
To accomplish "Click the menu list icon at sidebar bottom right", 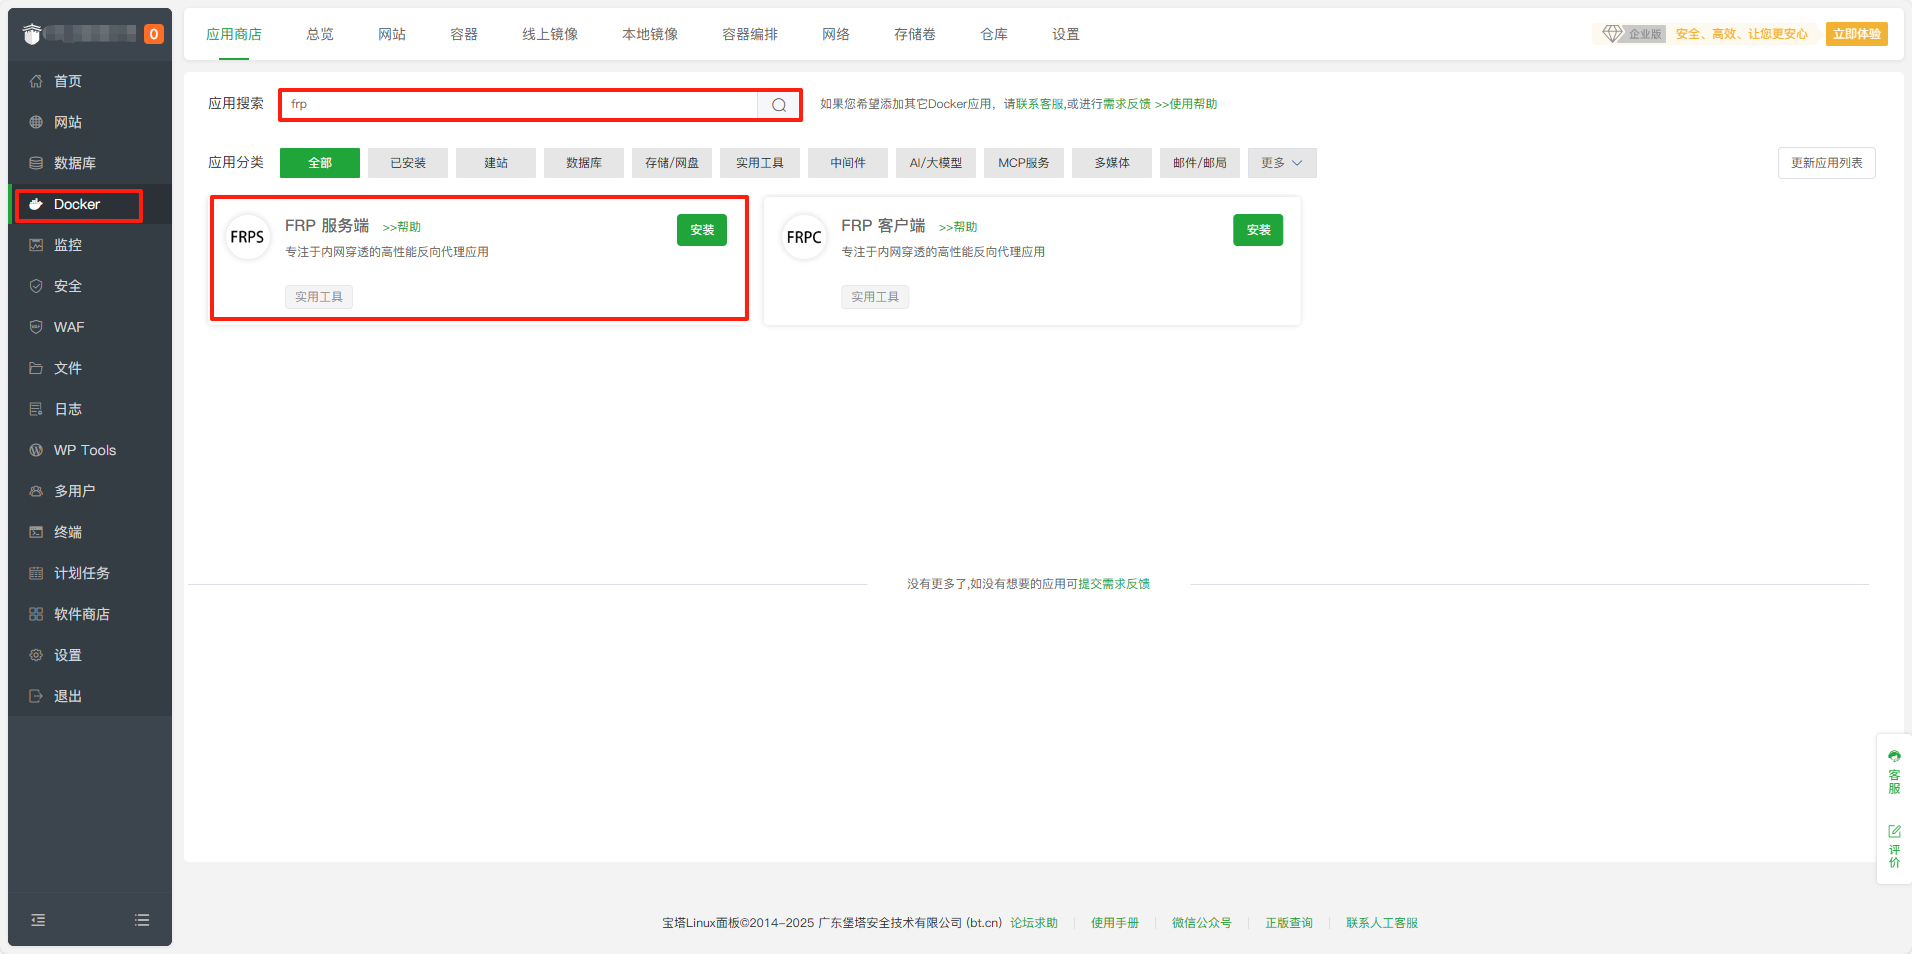I will click(142, 920).
